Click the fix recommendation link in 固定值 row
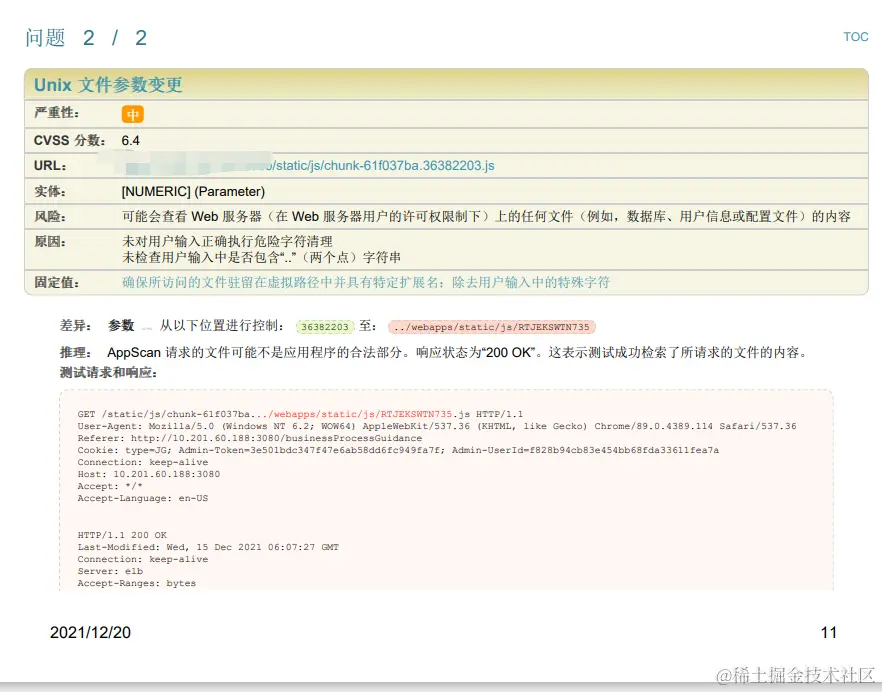 coord(366,282)
